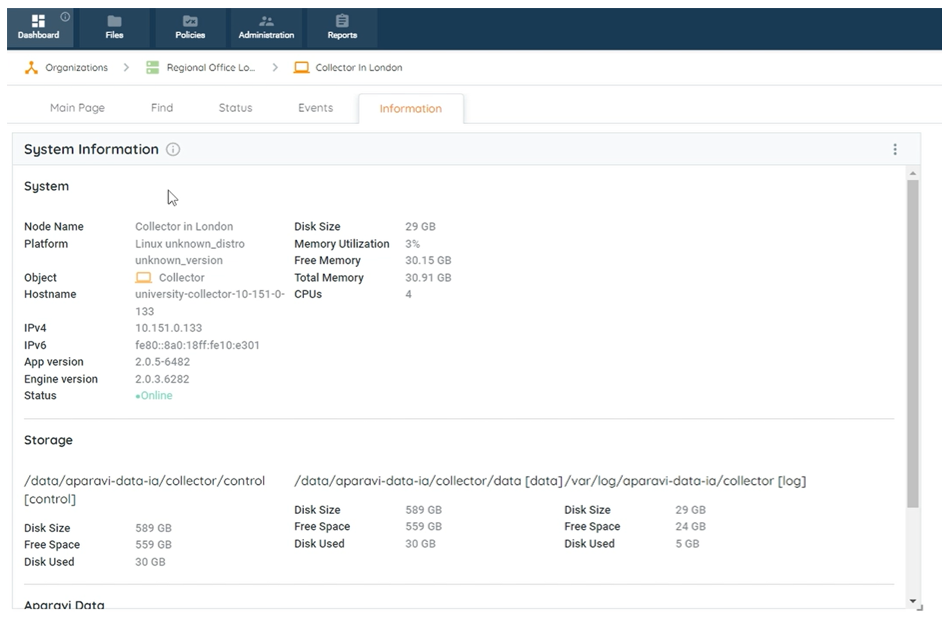Navigate to Regional Office breadcrumb link
The image size is (942, 626).
coord(210,68)
